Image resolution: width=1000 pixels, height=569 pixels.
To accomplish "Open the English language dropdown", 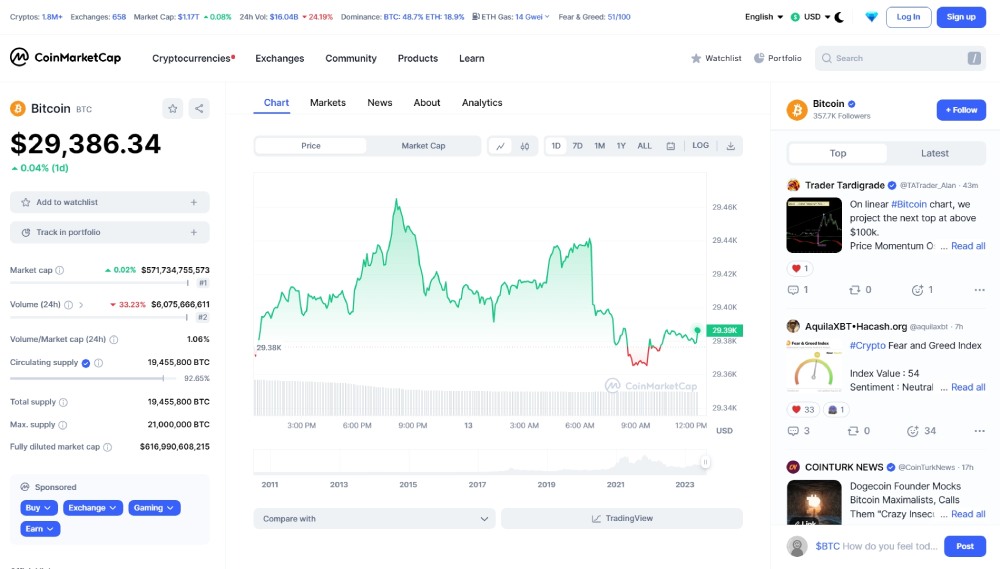I will 764,17.
